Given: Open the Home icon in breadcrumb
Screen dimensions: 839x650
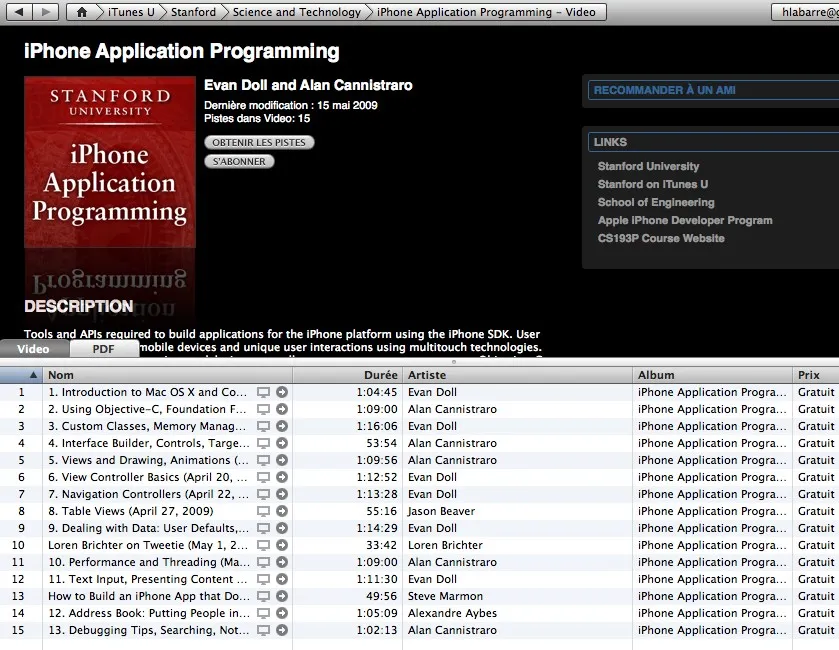Looking at the screenshot, I should [81, 12].
